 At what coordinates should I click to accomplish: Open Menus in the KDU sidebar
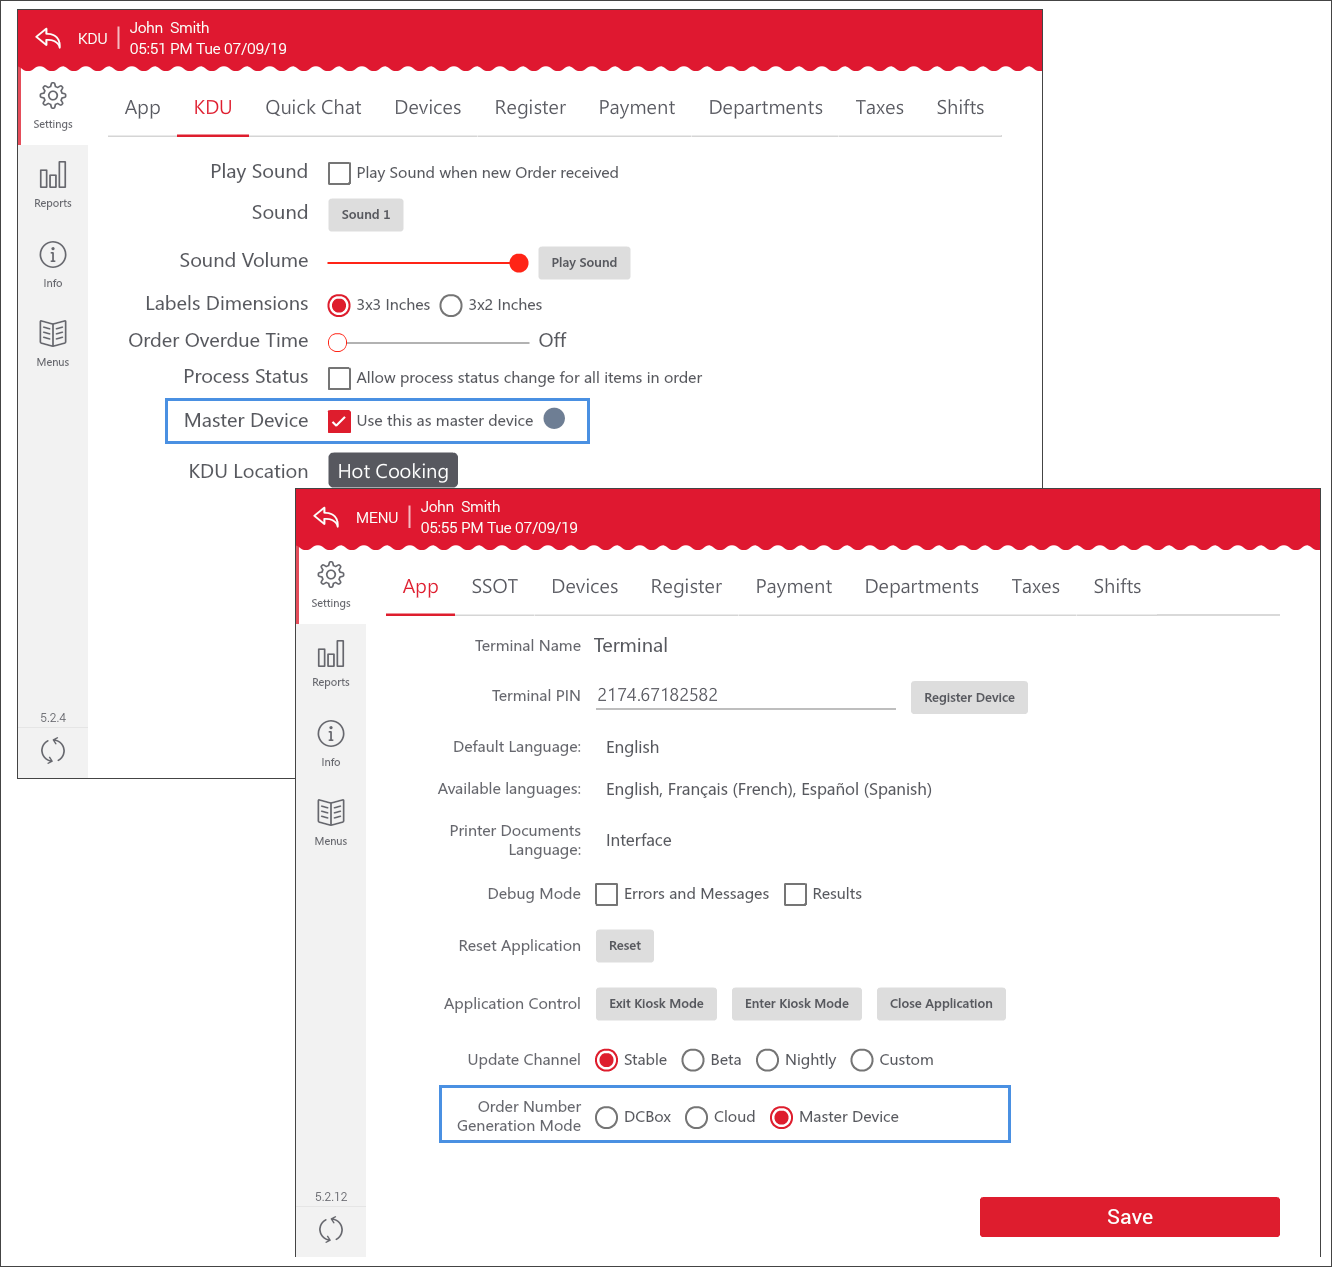tap(53, 343)
